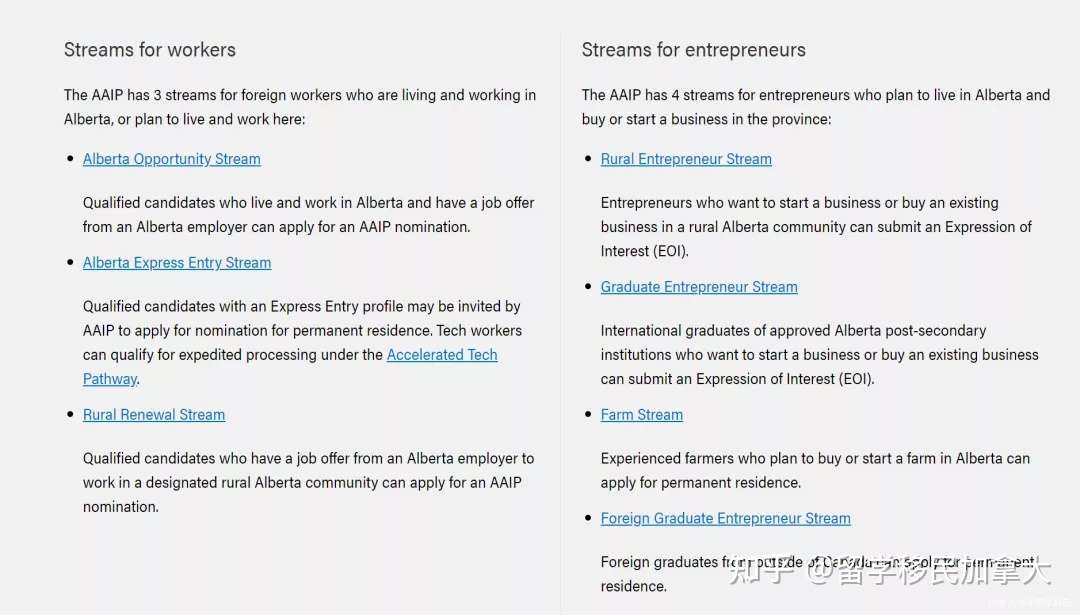Click the Zhihu watermark text at bottom right
The image size is (1080, 615).
(889, 571)
